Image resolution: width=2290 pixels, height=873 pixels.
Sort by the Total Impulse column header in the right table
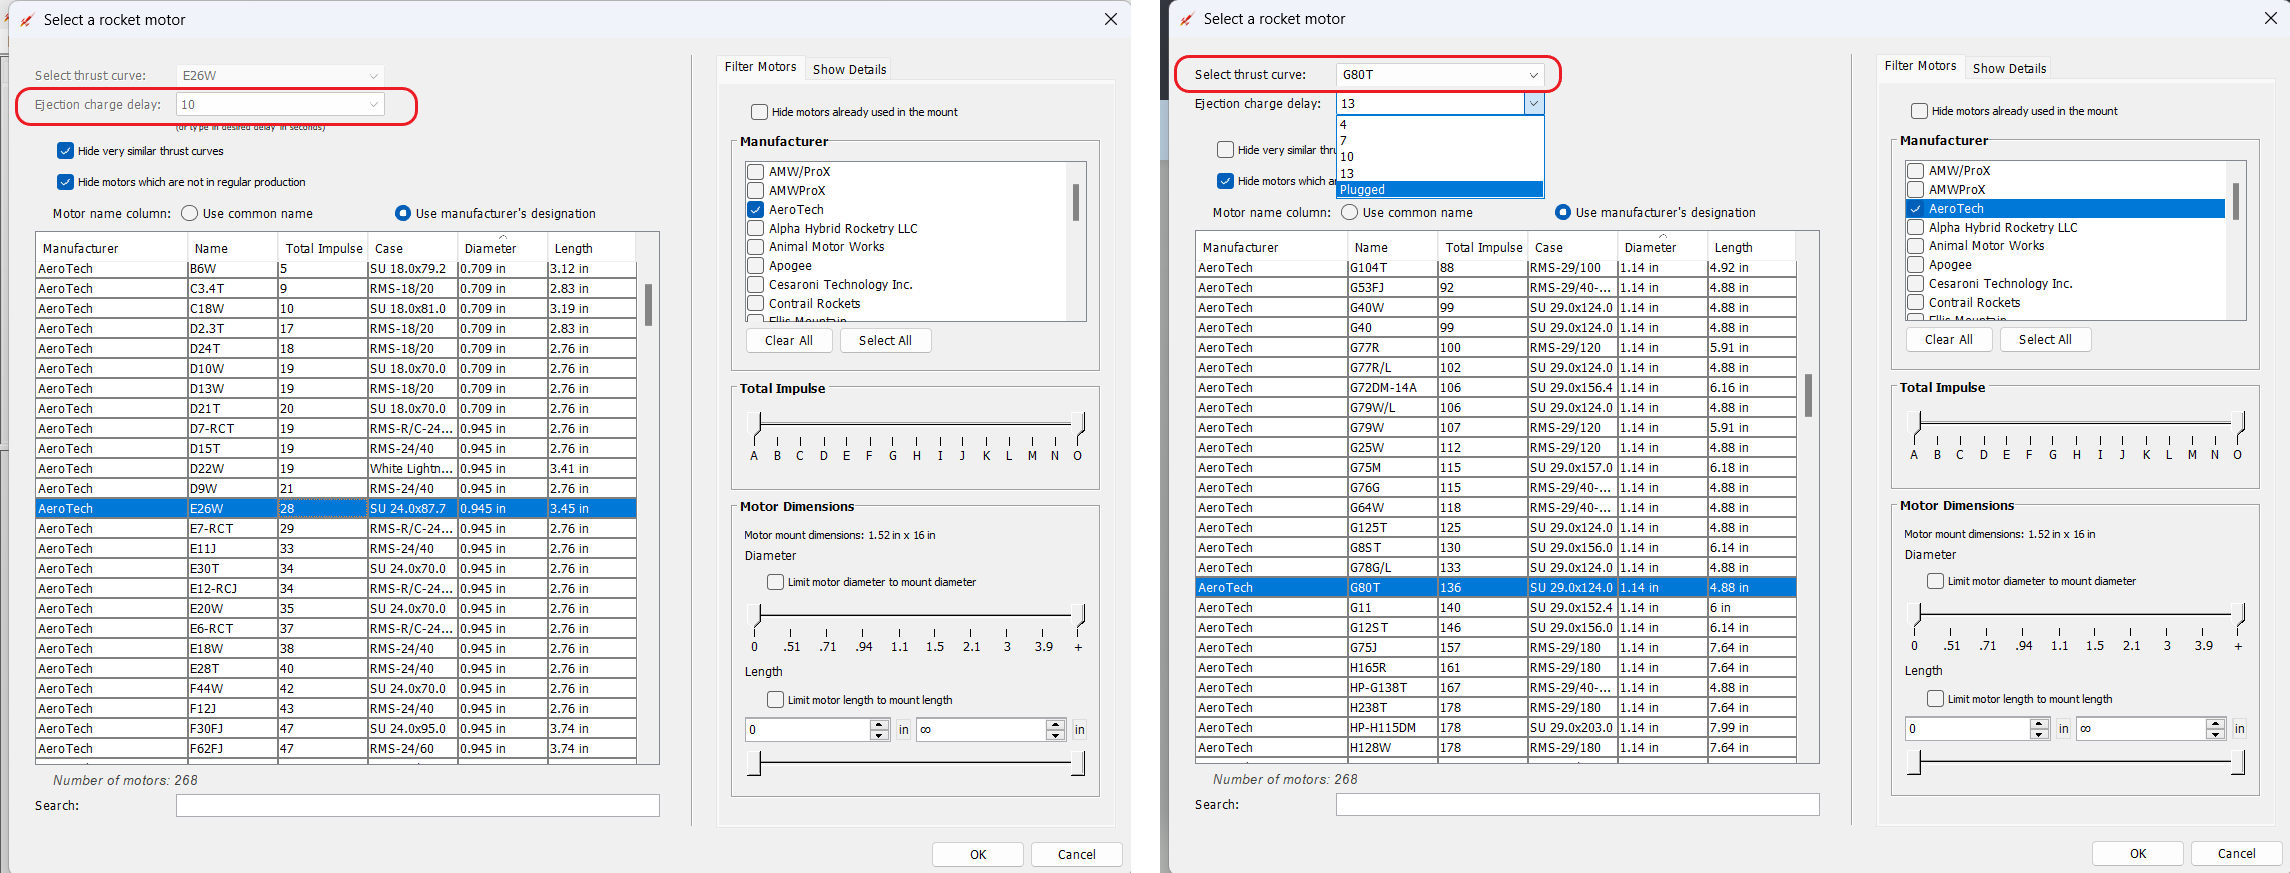point(1483,248)
